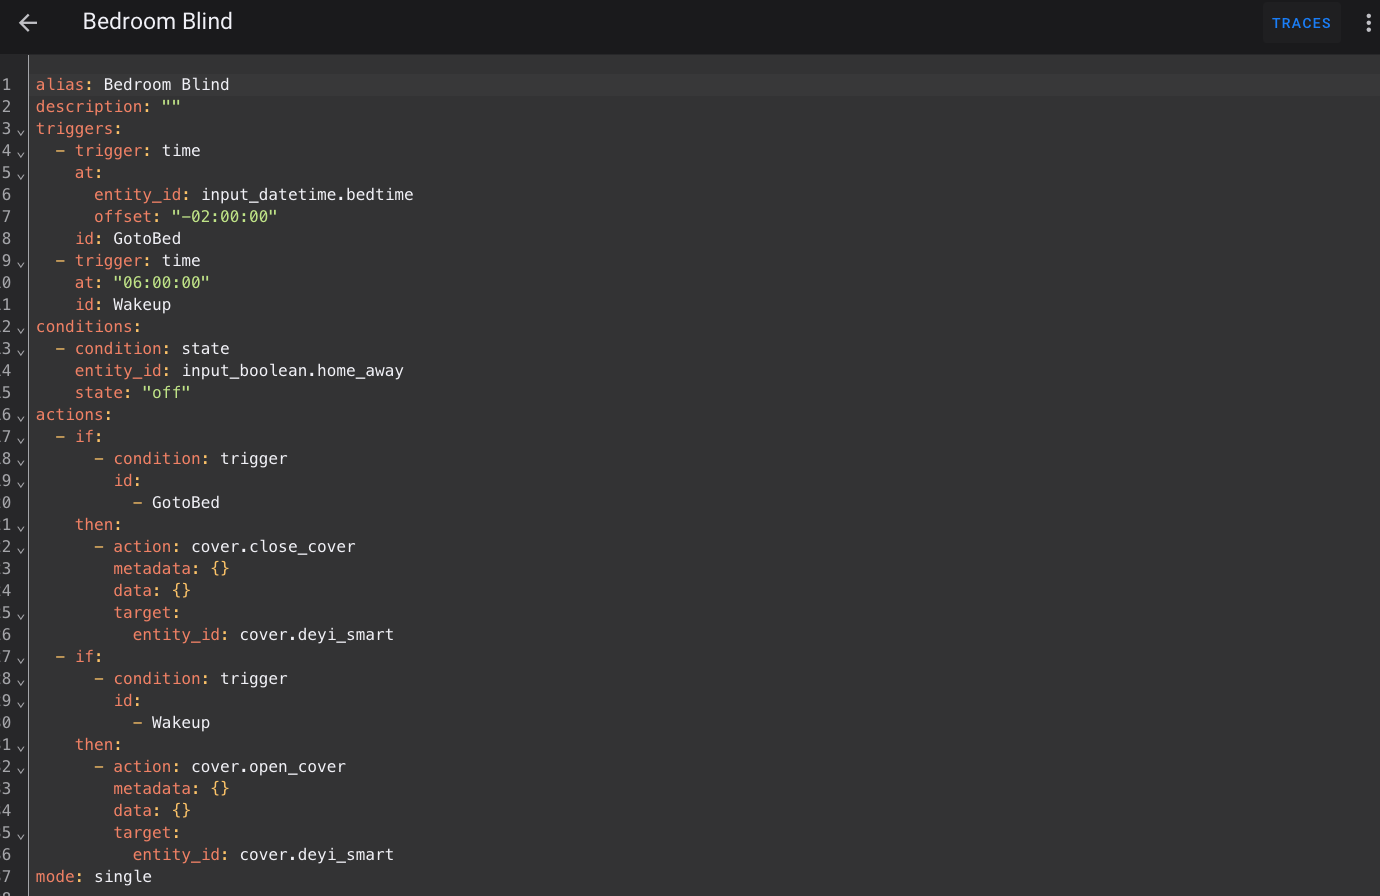Place cursor on state "off" value
Viewport: 1380px width, 896px height.
(x=166, y=393)
